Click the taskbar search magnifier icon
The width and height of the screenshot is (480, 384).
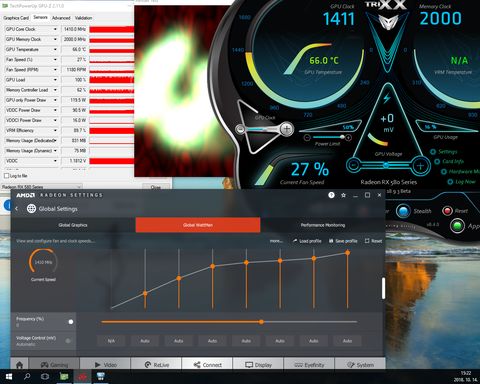pyautogui.click(x=27, y=377)
